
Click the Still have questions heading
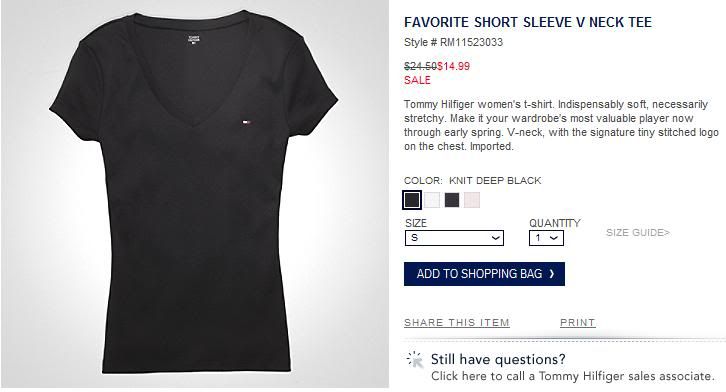point(498,360)
